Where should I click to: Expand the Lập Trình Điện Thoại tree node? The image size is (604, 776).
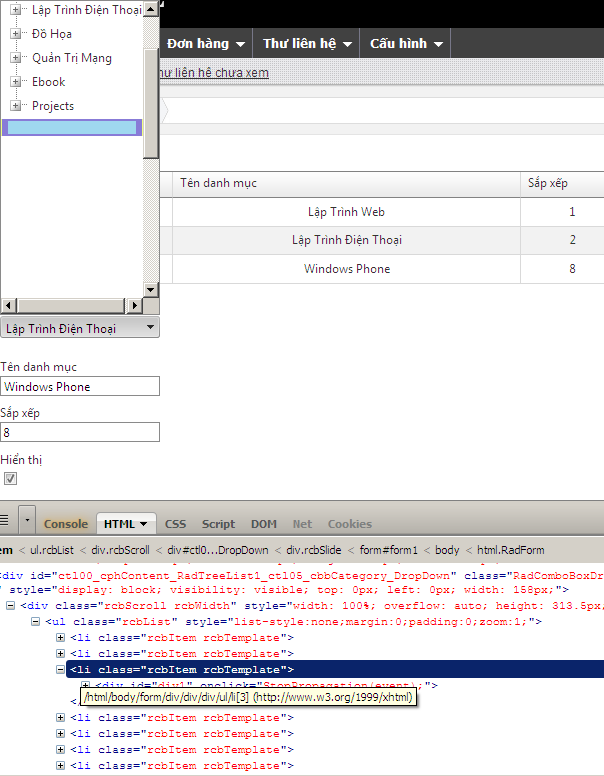pos(15,9)
